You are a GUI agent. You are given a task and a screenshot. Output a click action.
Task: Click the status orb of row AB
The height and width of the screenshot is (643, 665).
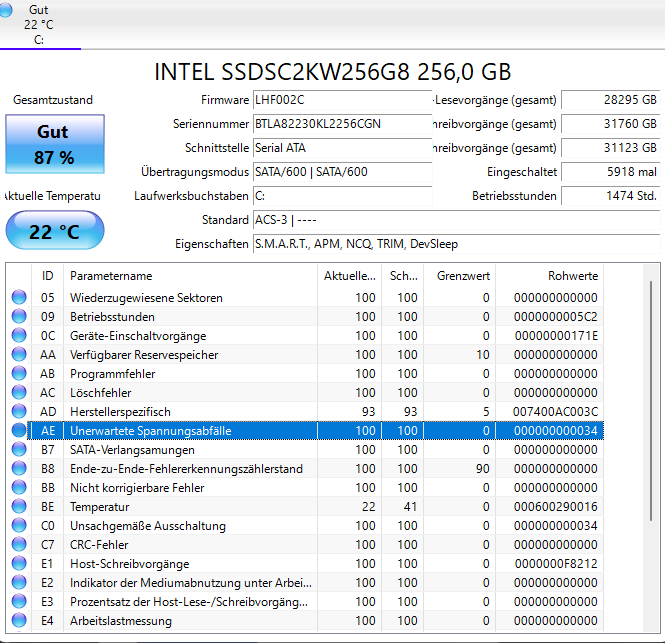click(x=19, y=373)
